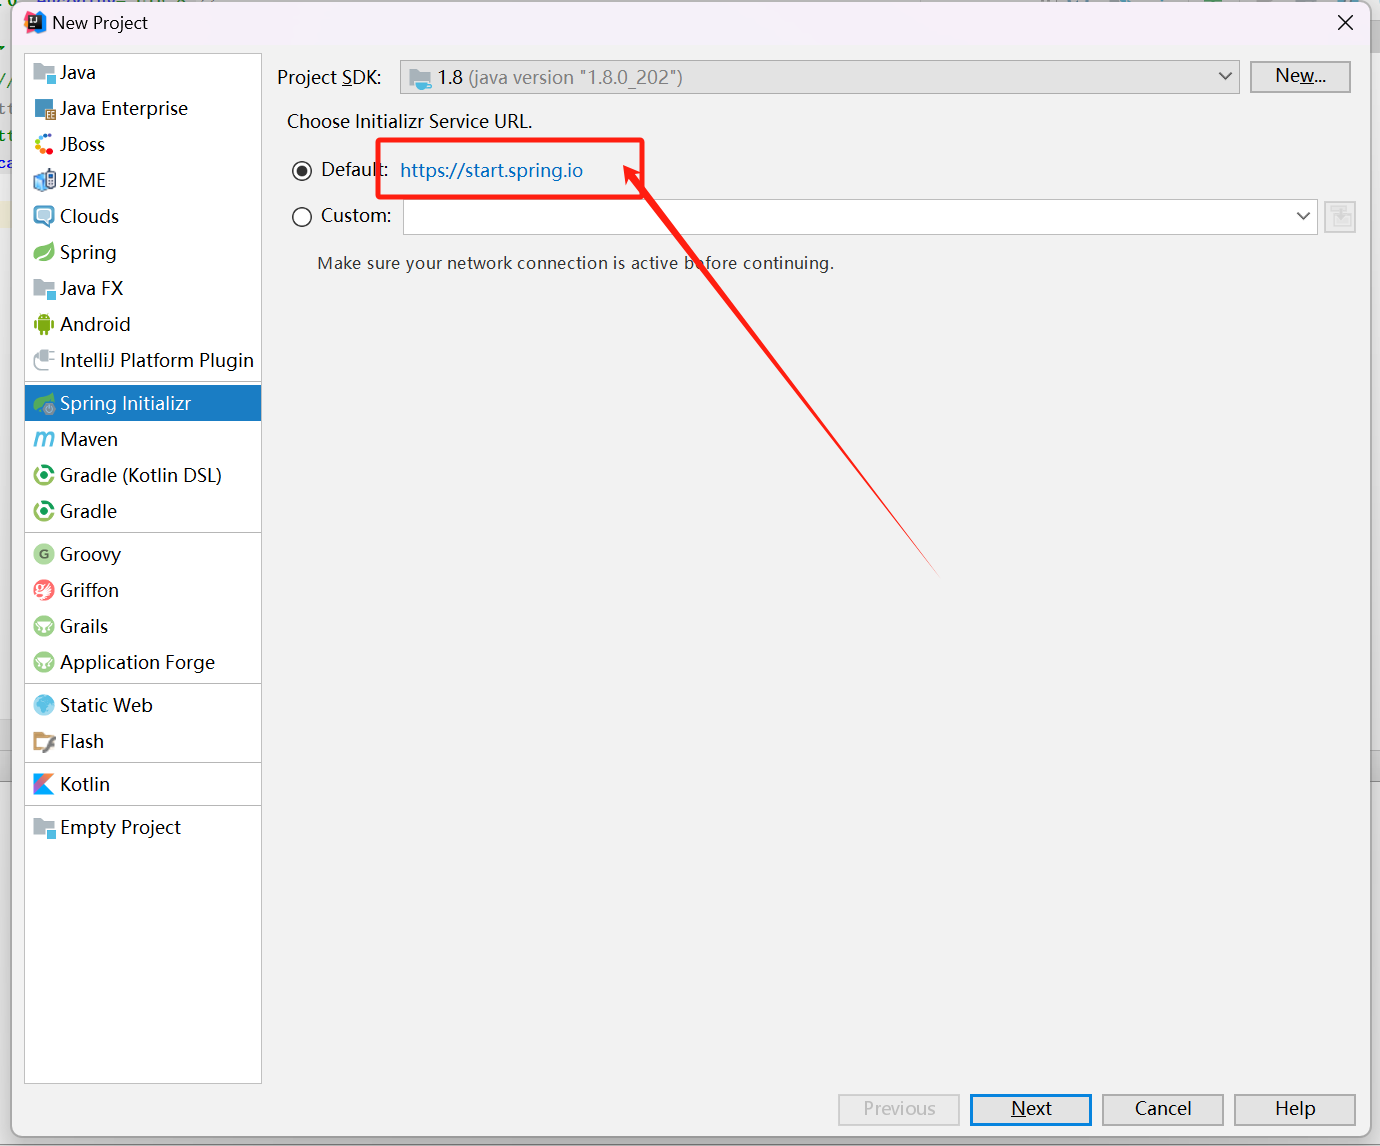Select the Default service URL radio button
This screenshot has width=1380, height=1146.
pos(302,171)
